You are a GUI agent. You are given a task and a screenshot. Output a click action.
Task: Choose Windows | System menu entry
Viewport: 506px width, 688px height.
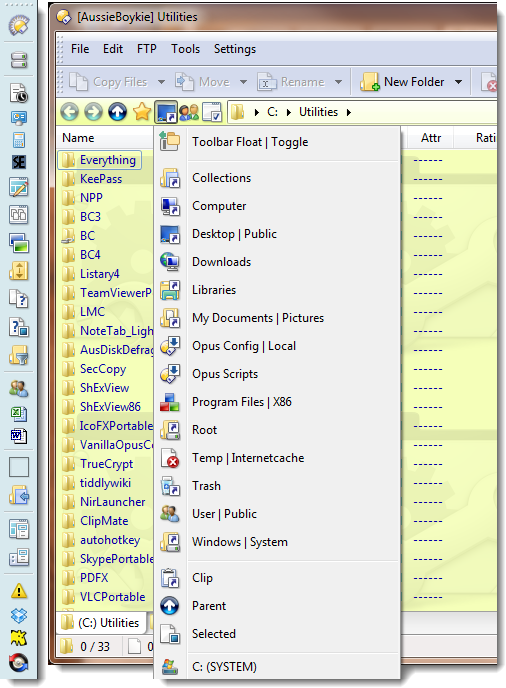click(278, 542)
